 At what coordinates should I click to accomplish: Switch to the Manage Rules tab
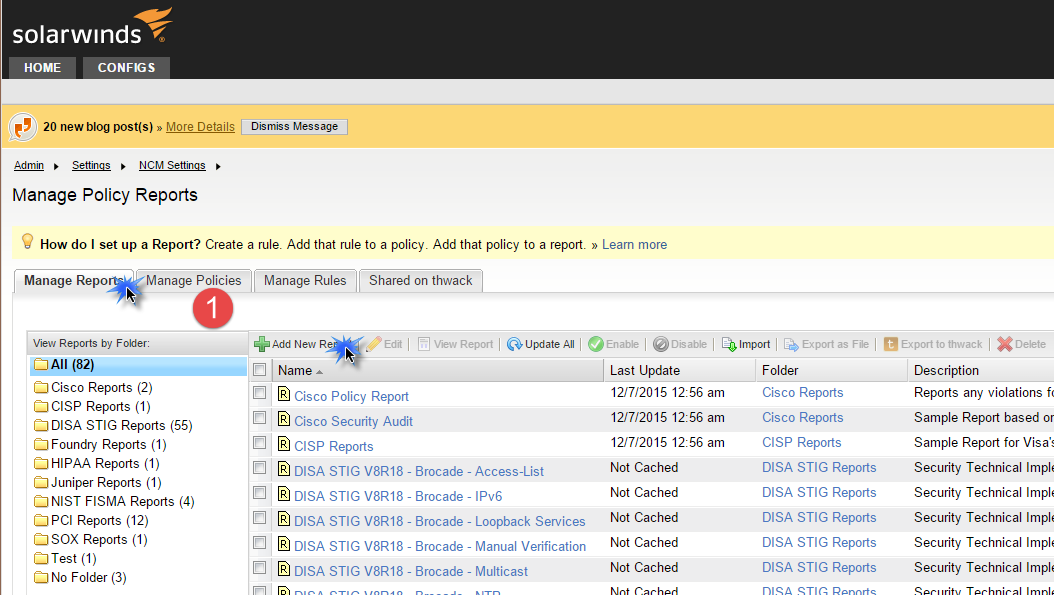pos(305,280)
